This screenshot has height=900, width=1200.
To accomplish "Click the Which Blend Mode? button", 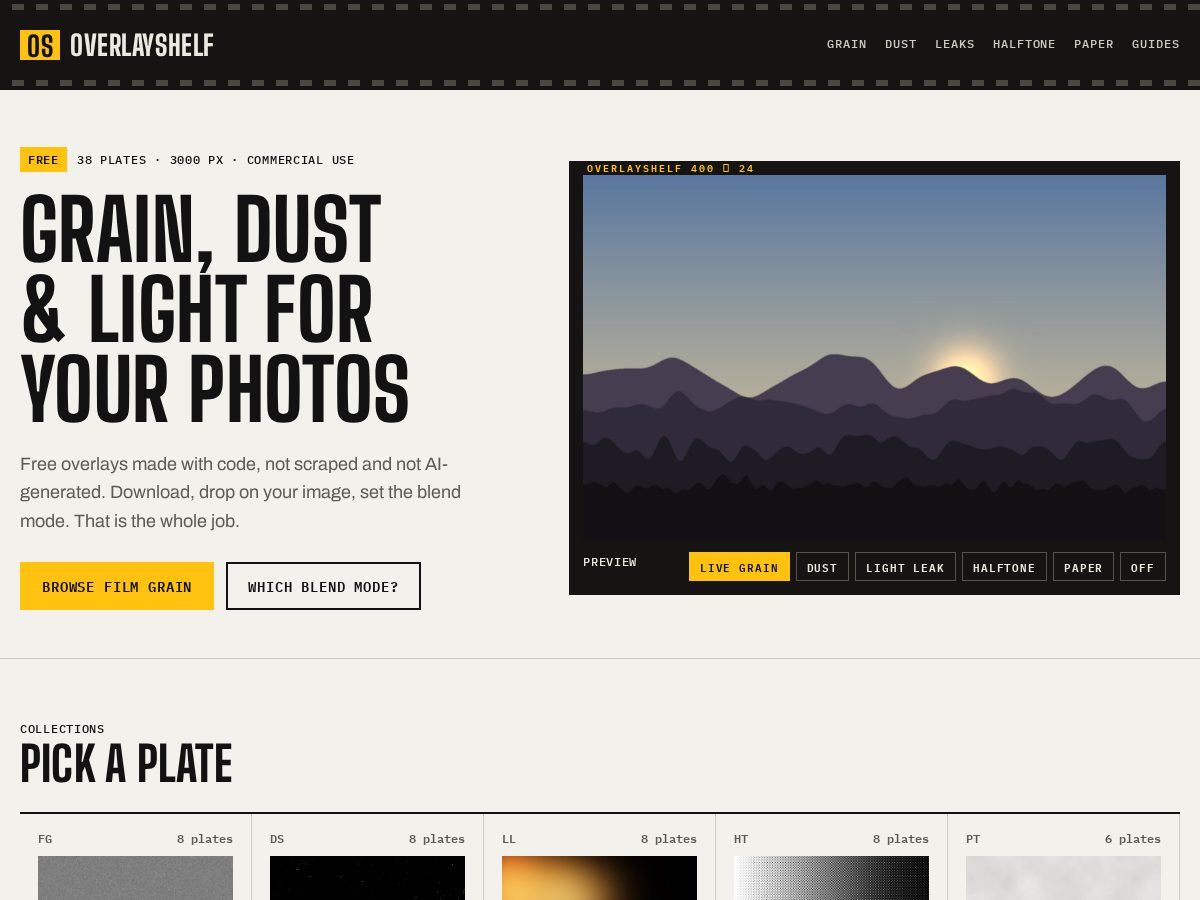I will 323,586.
